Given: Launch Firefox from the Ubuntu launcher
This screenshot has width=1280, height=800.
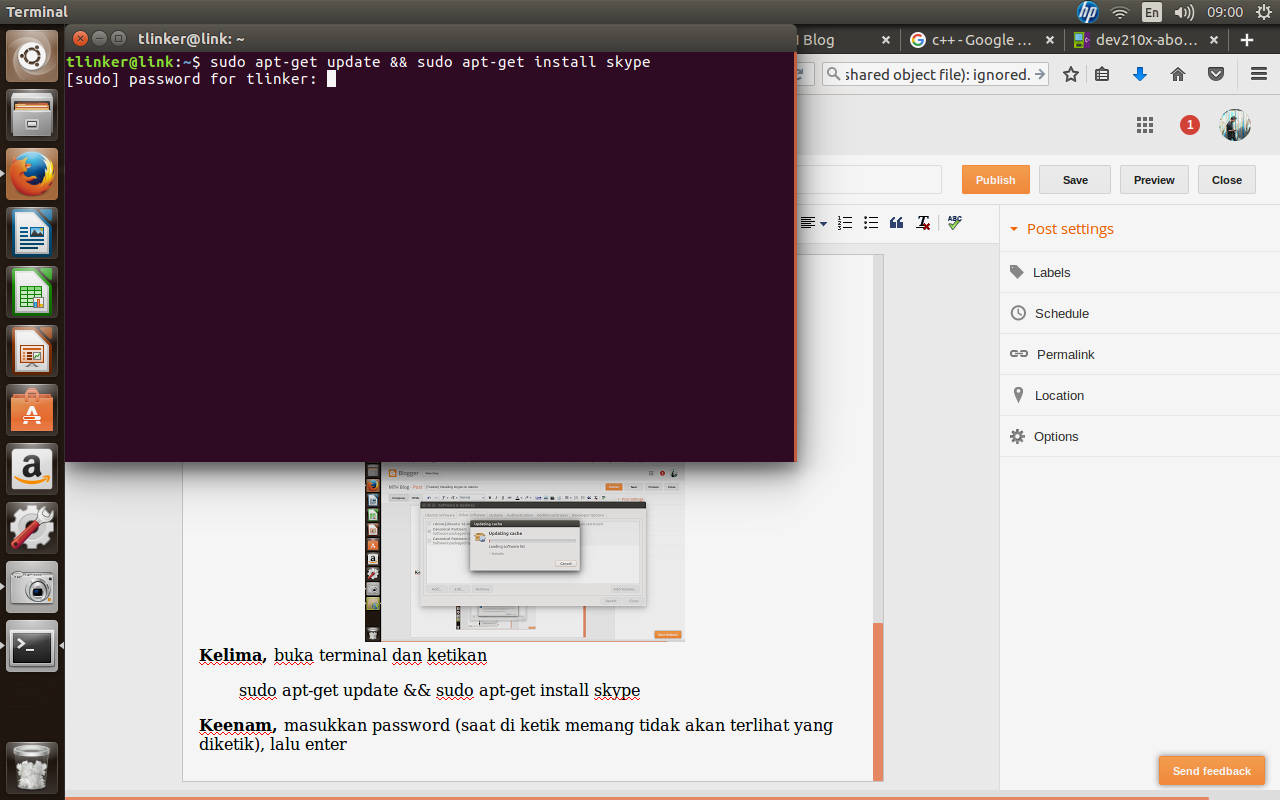Looking at the screenshot, I should (x=32, y=174).
